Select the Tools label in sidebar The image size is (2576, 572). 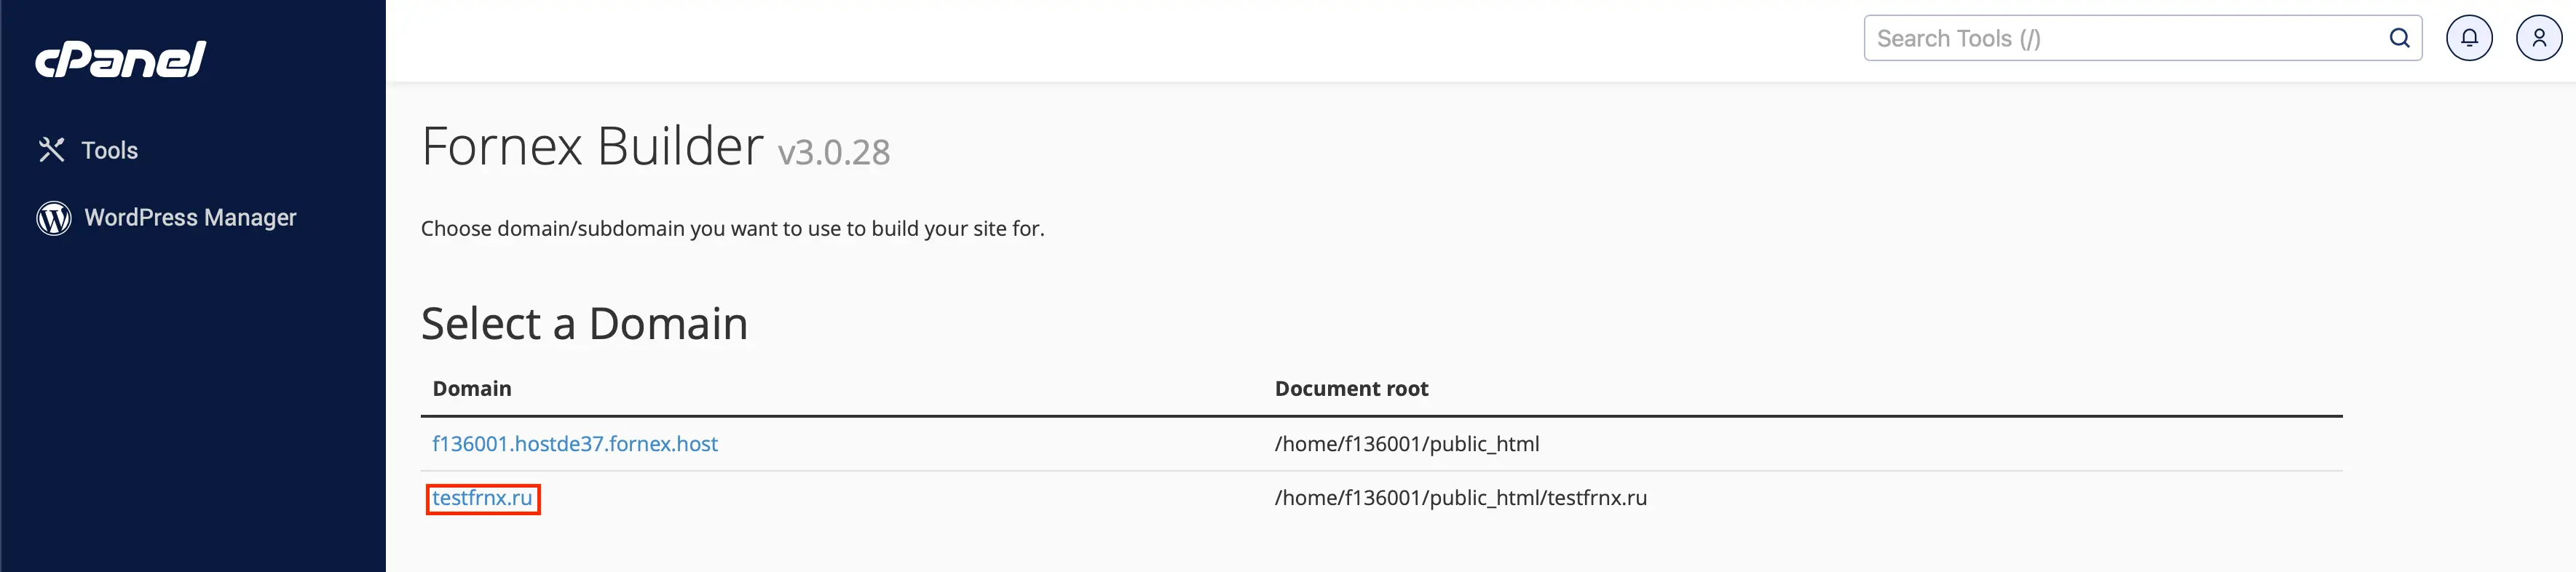click(x=109, y=150)
